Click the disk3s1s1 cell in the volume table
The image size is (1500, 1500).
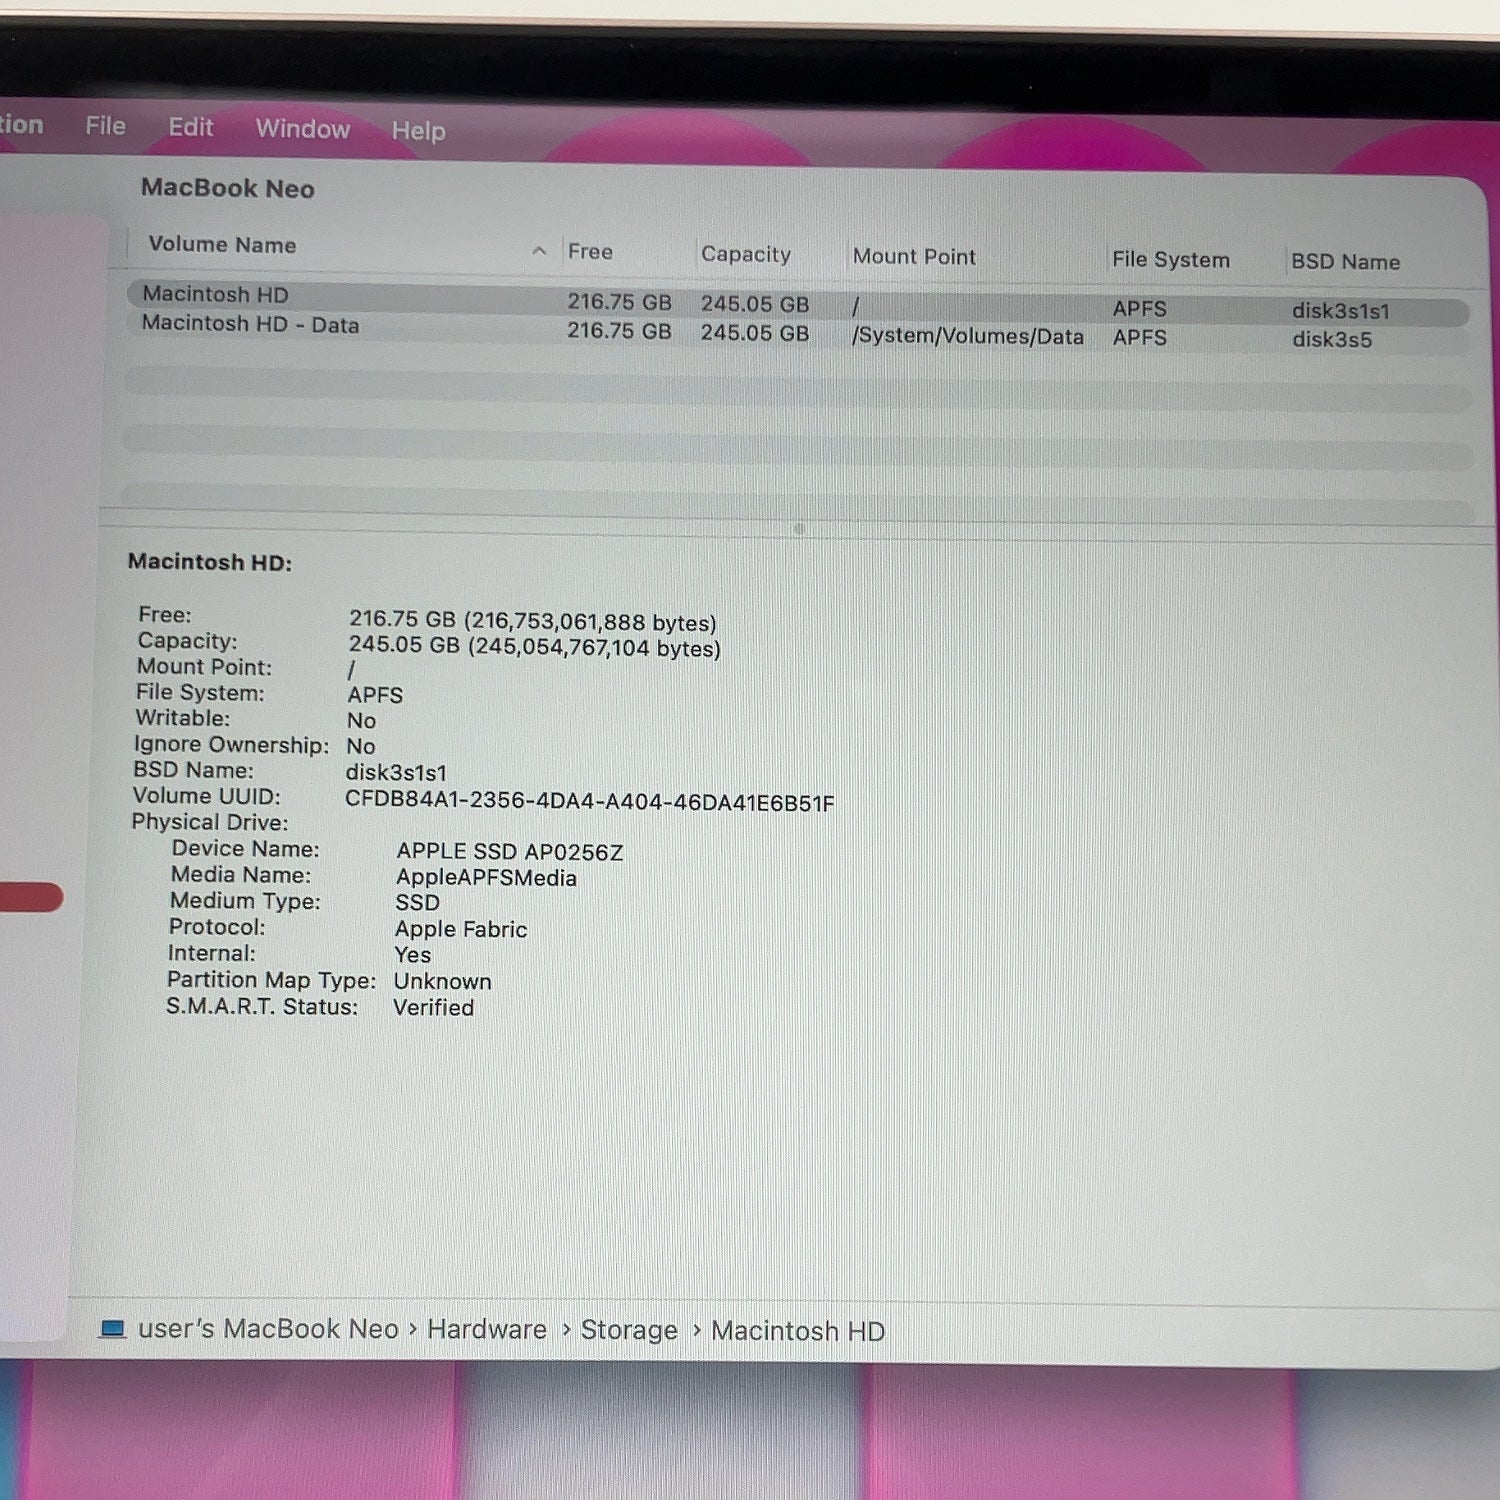point(1340,311)
